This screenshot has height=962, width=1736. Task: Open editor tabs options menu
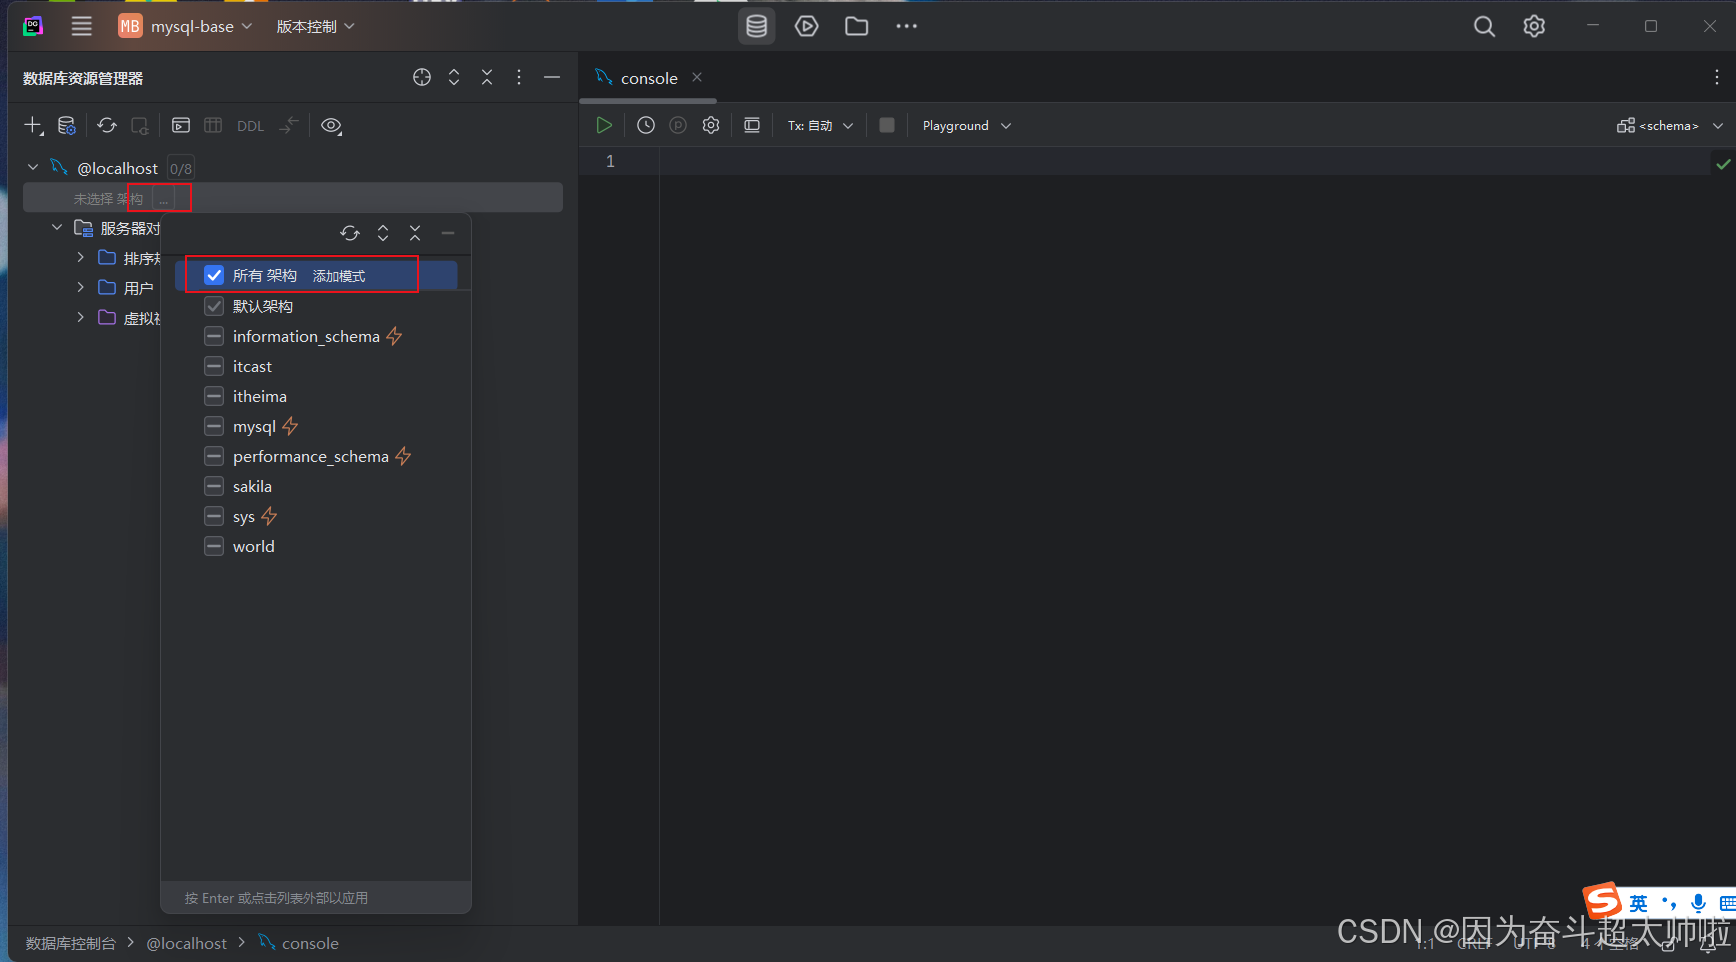[x=1717, y=77]
